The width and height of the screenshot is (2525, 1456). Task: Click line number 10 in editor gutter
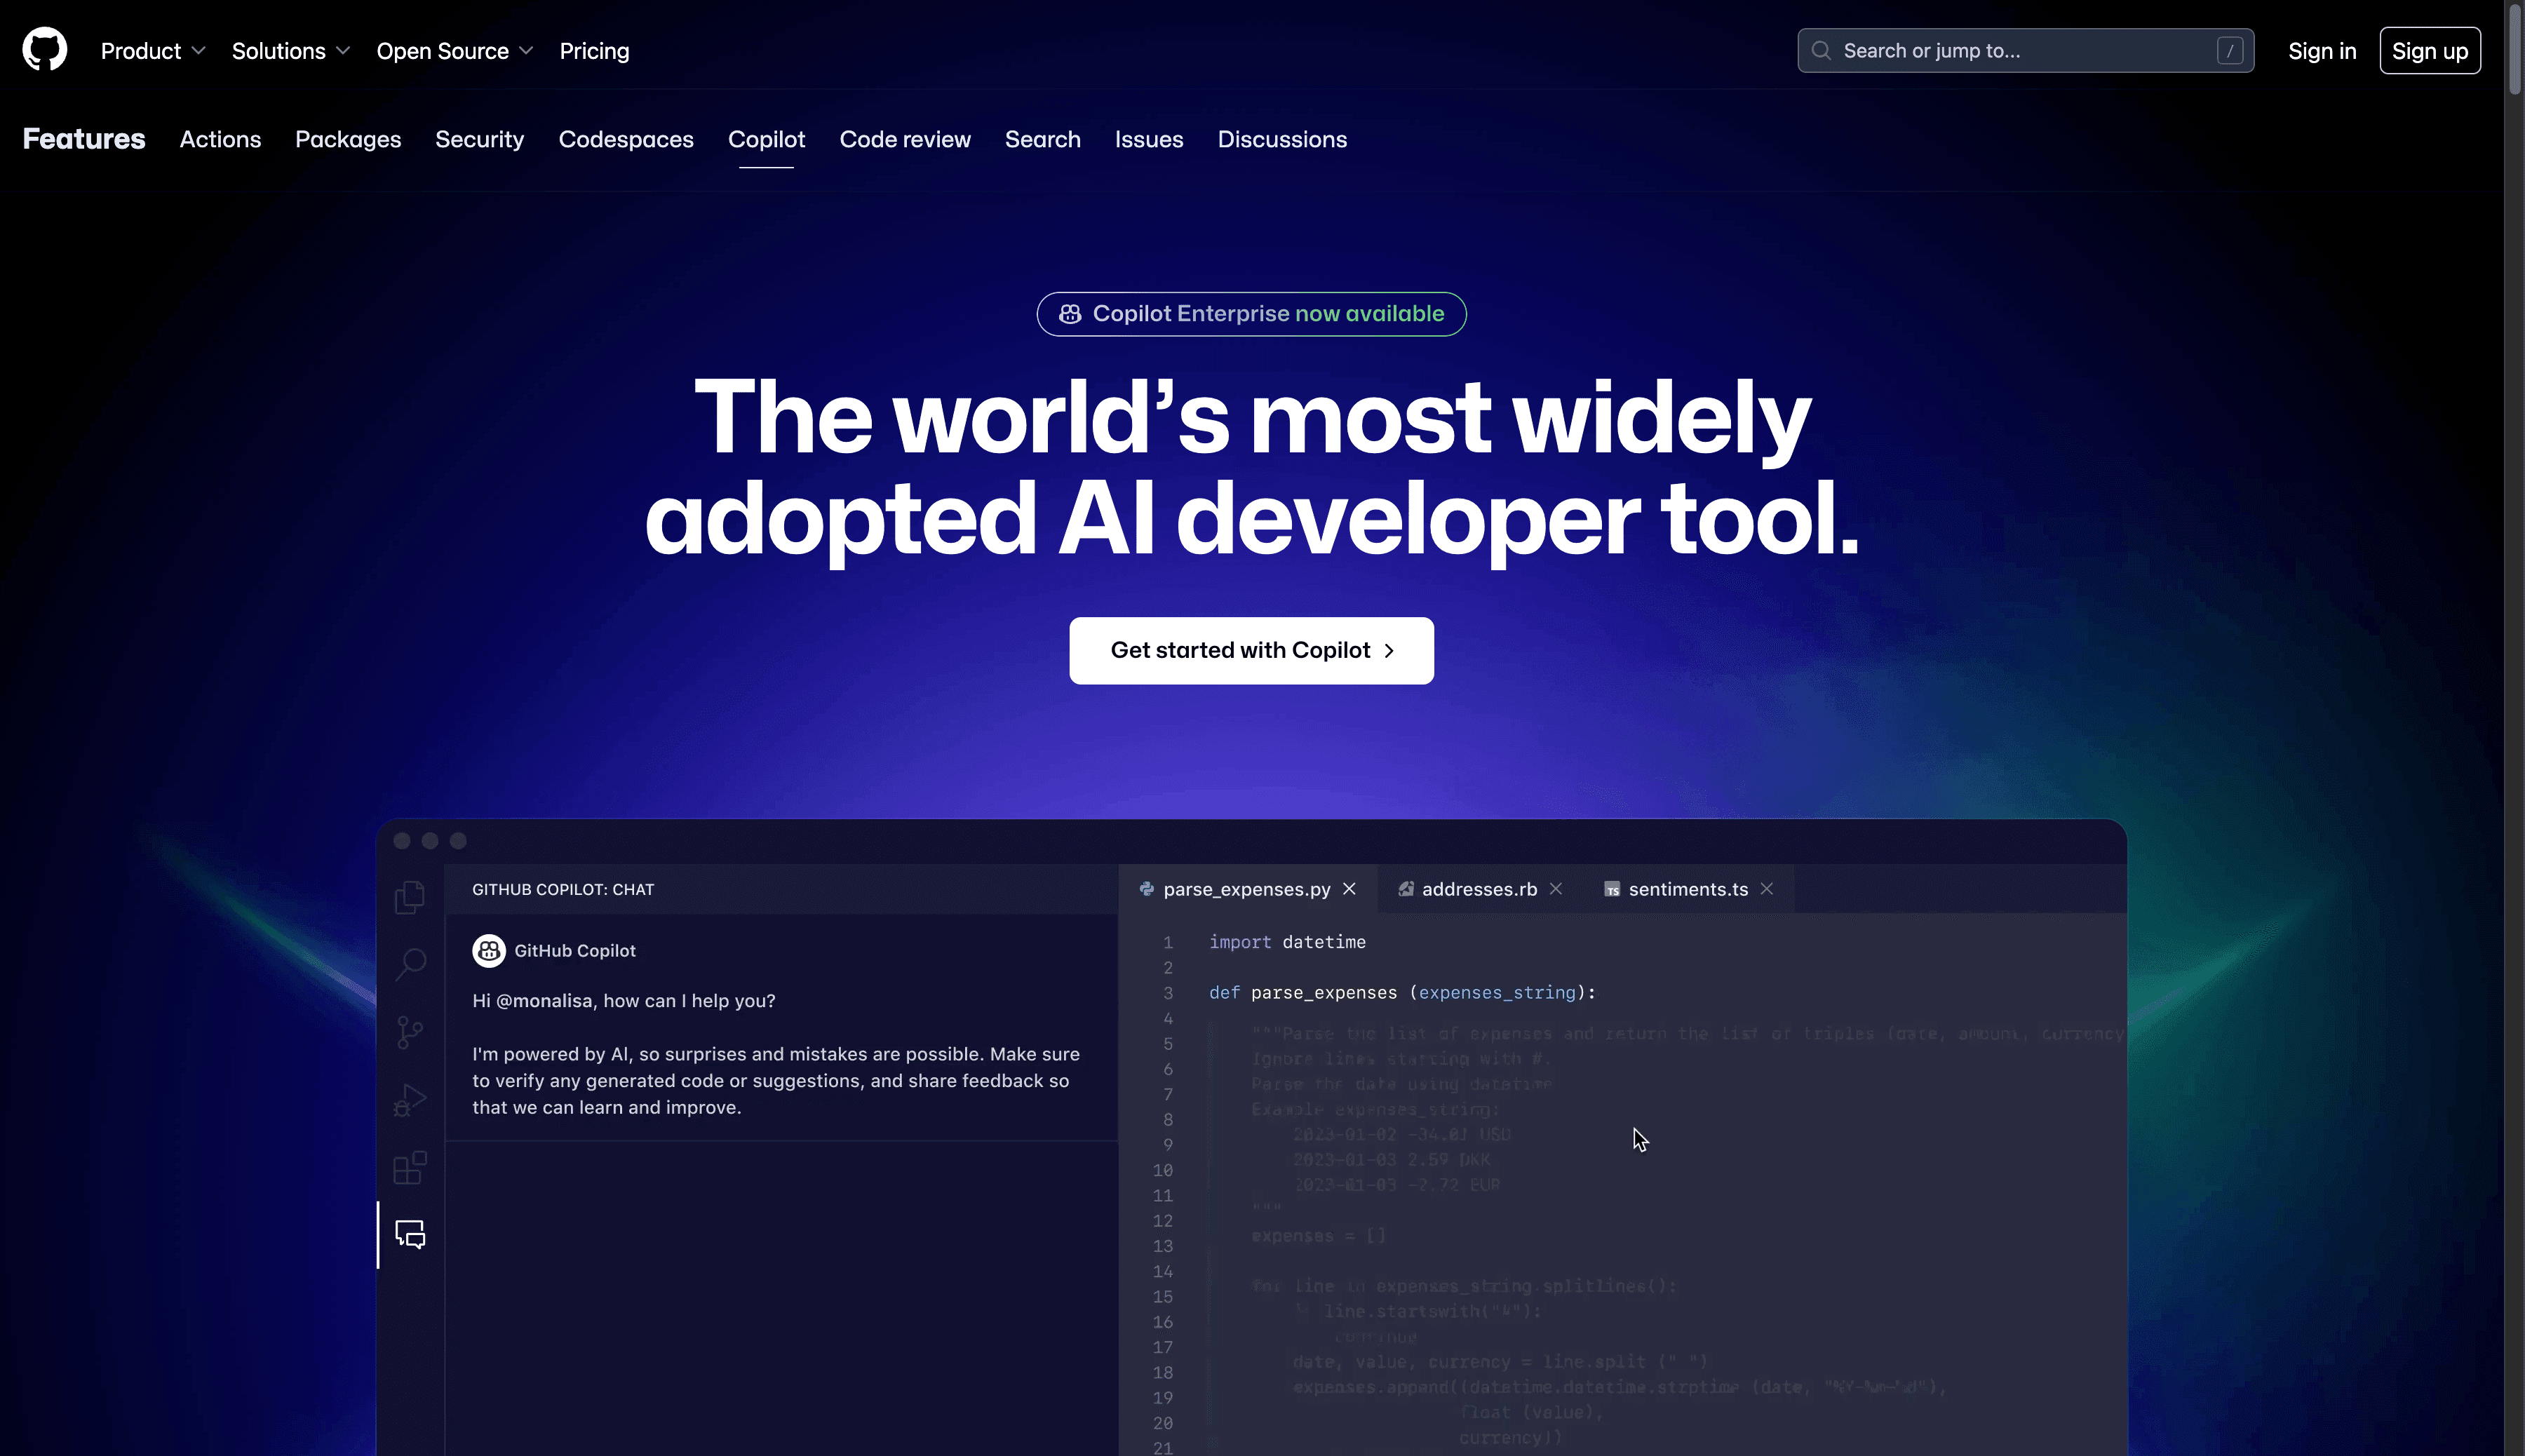[1163, 1170]
